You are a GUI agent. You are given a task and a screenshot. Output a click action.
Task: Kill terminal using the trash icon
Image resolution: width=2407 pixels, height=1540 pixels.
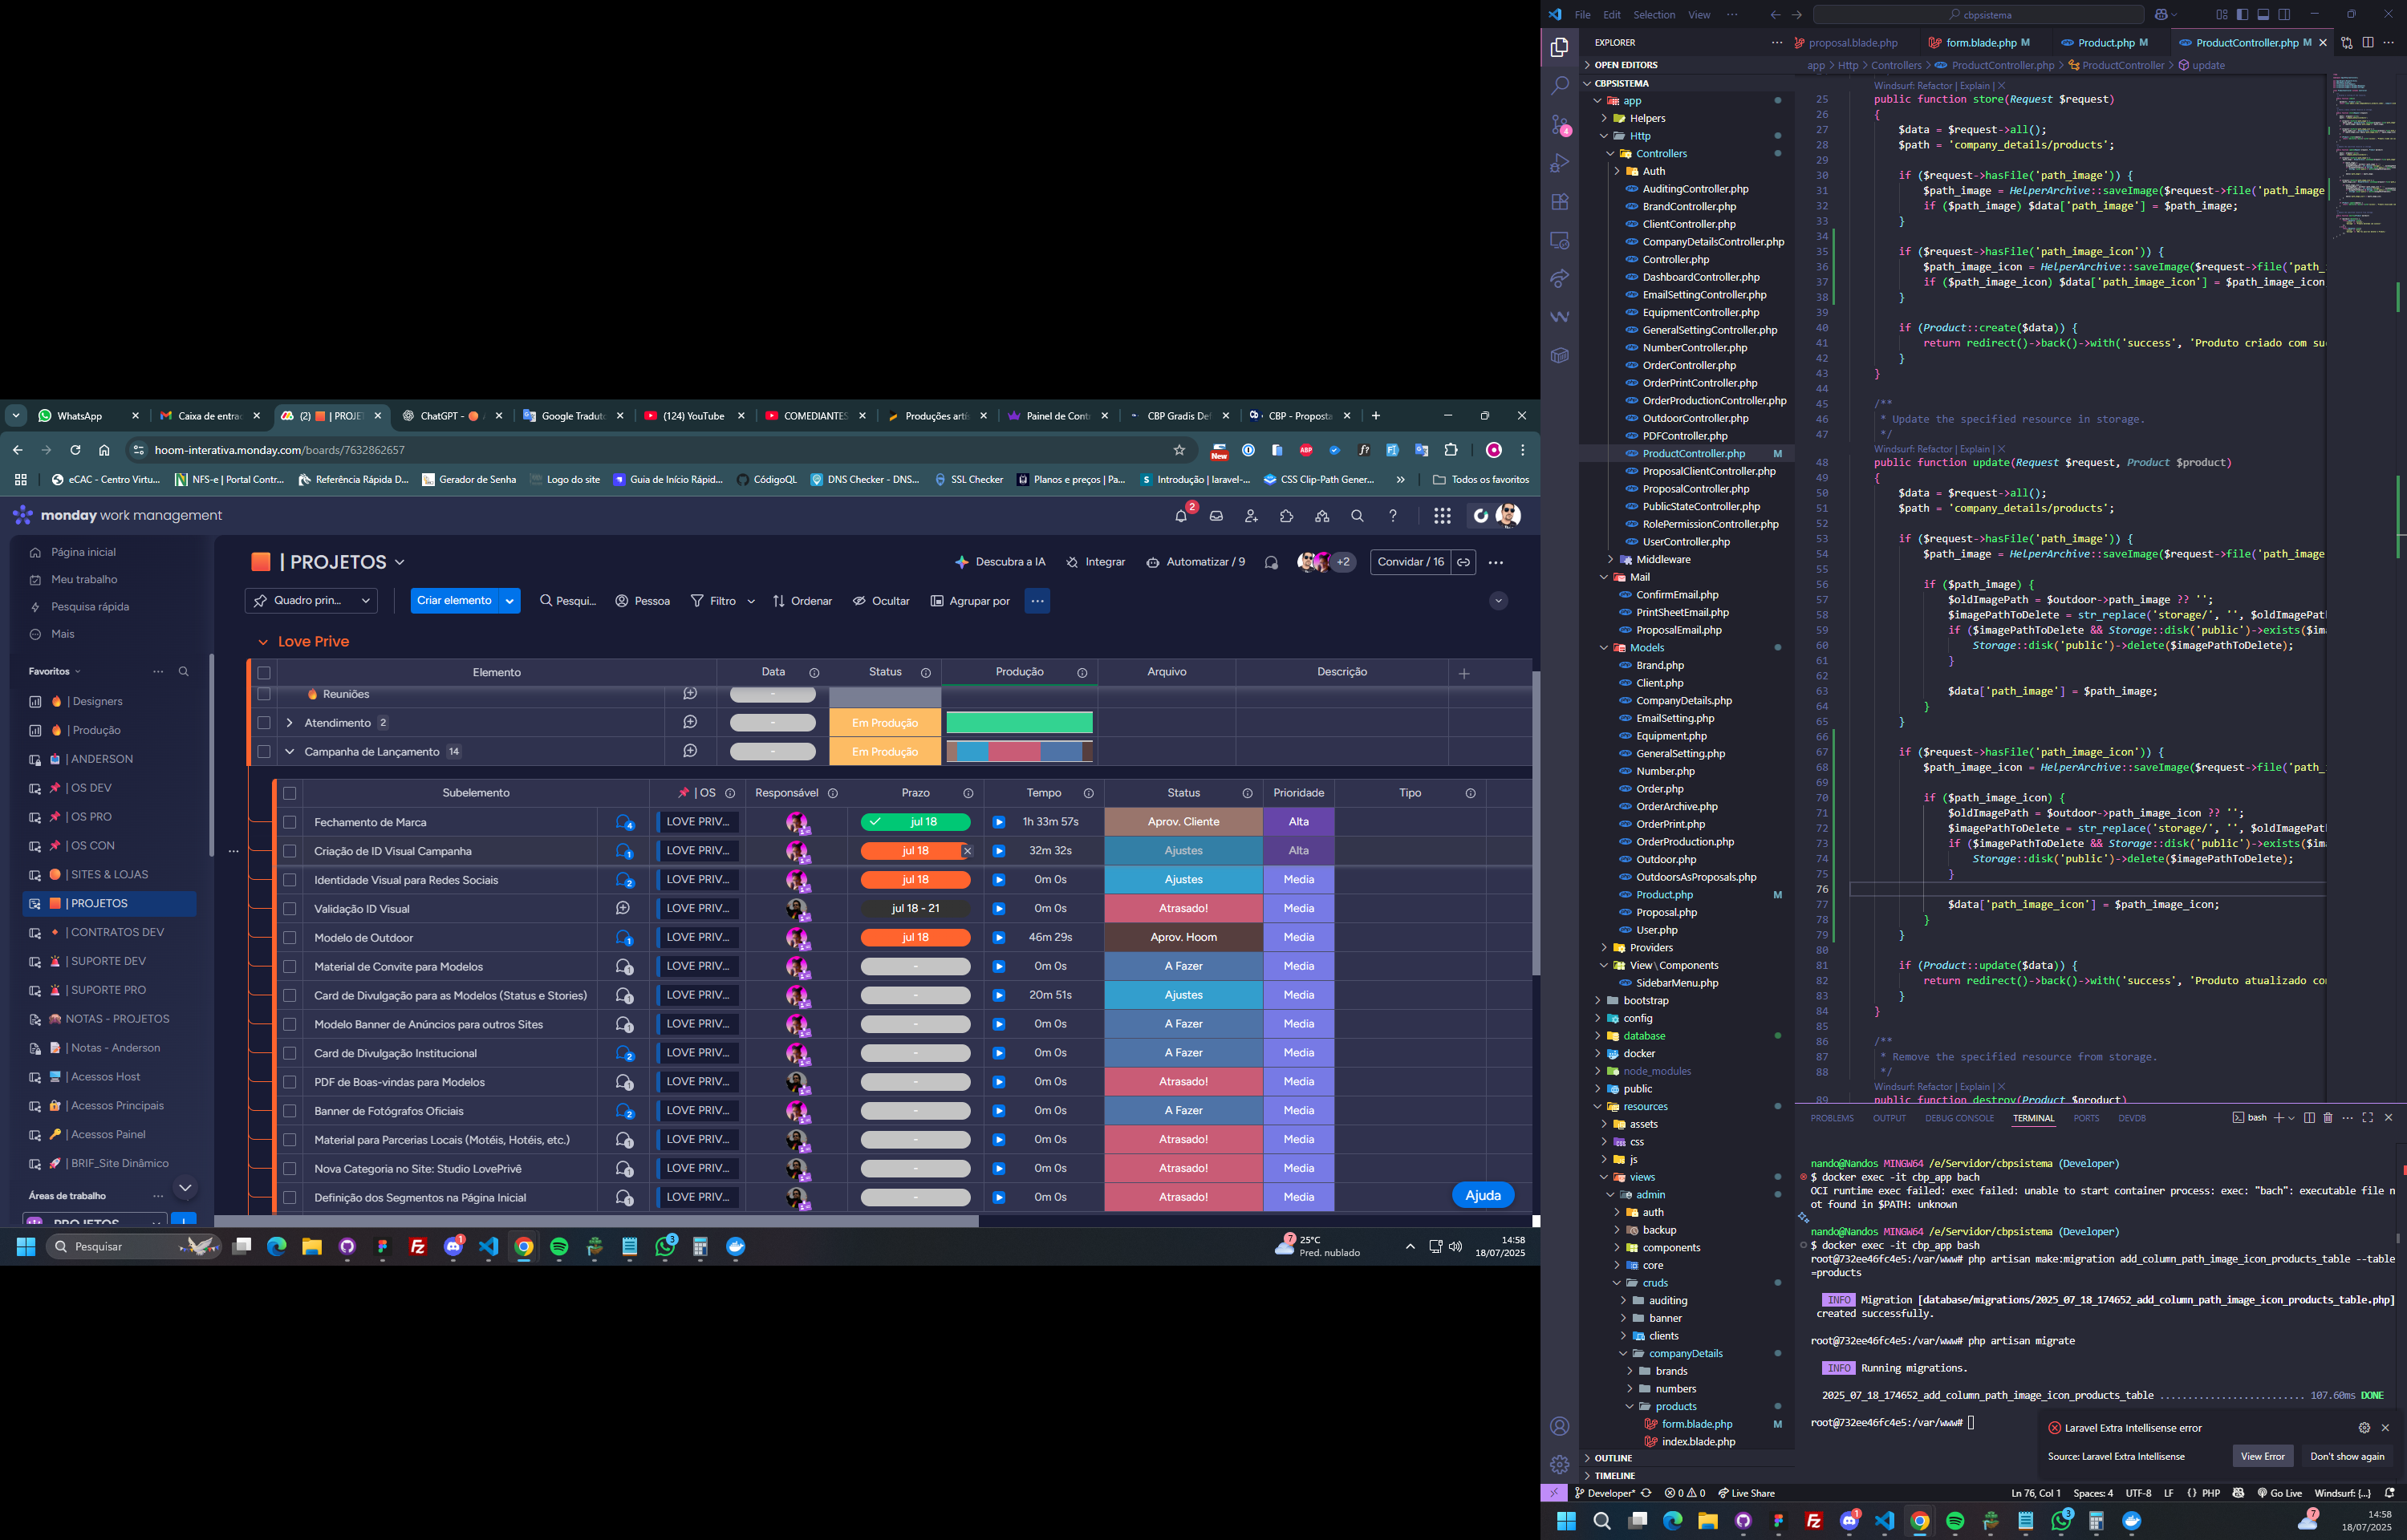[2327, 1118]
